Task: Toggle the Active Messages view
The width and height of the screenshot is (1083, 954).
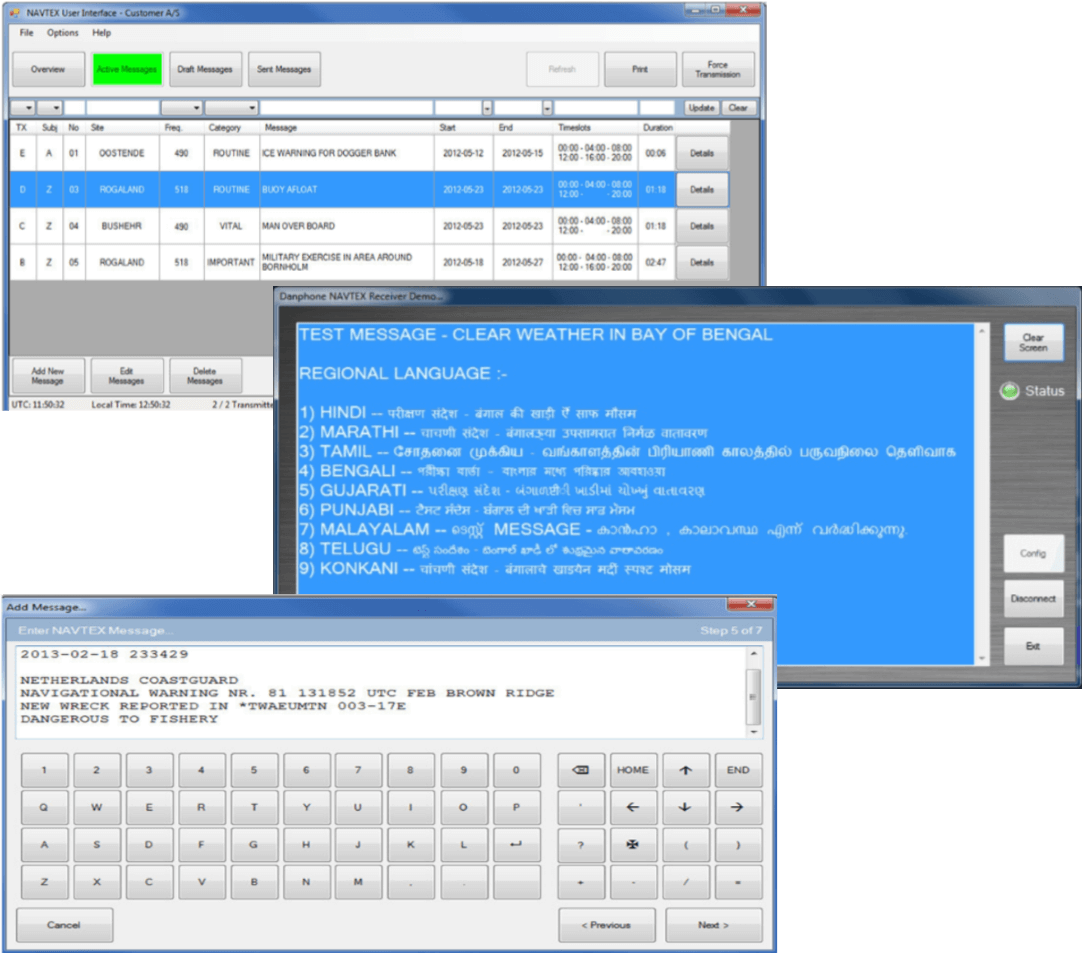Action: (x=127, y=69)
